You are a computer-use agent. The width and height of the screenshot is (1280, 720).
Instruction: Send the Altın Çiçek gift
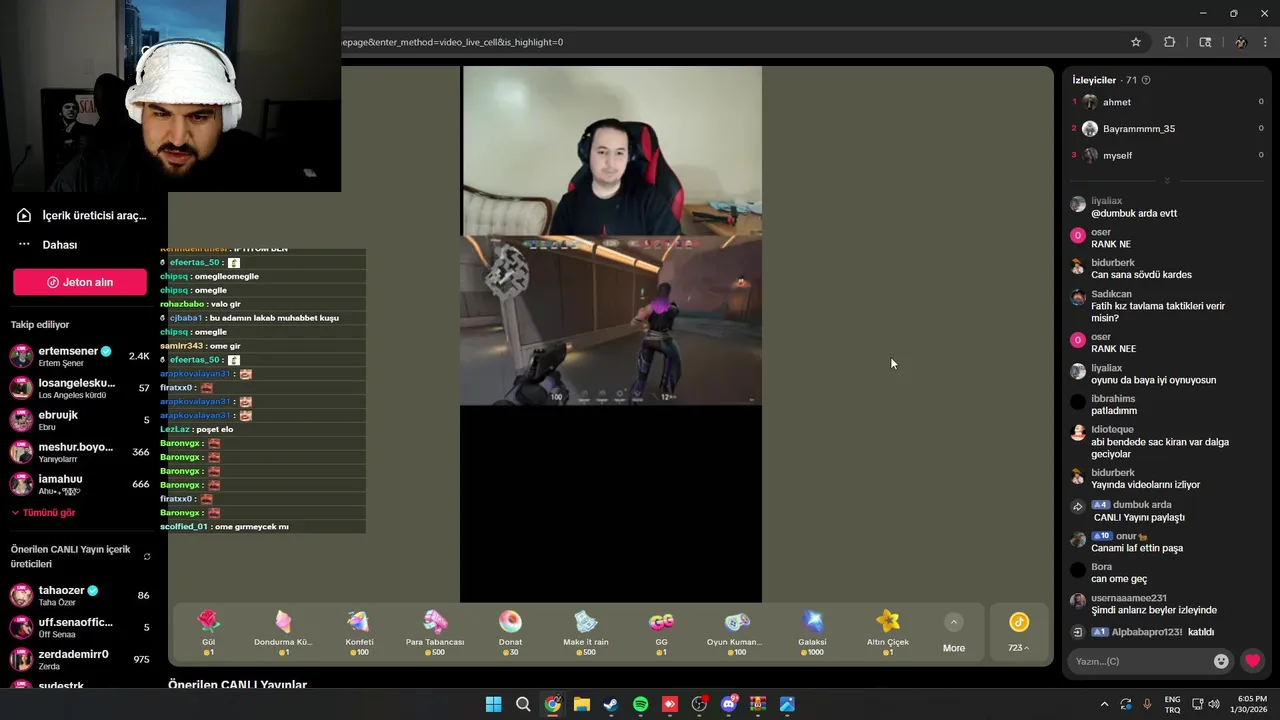pos(888,631)
